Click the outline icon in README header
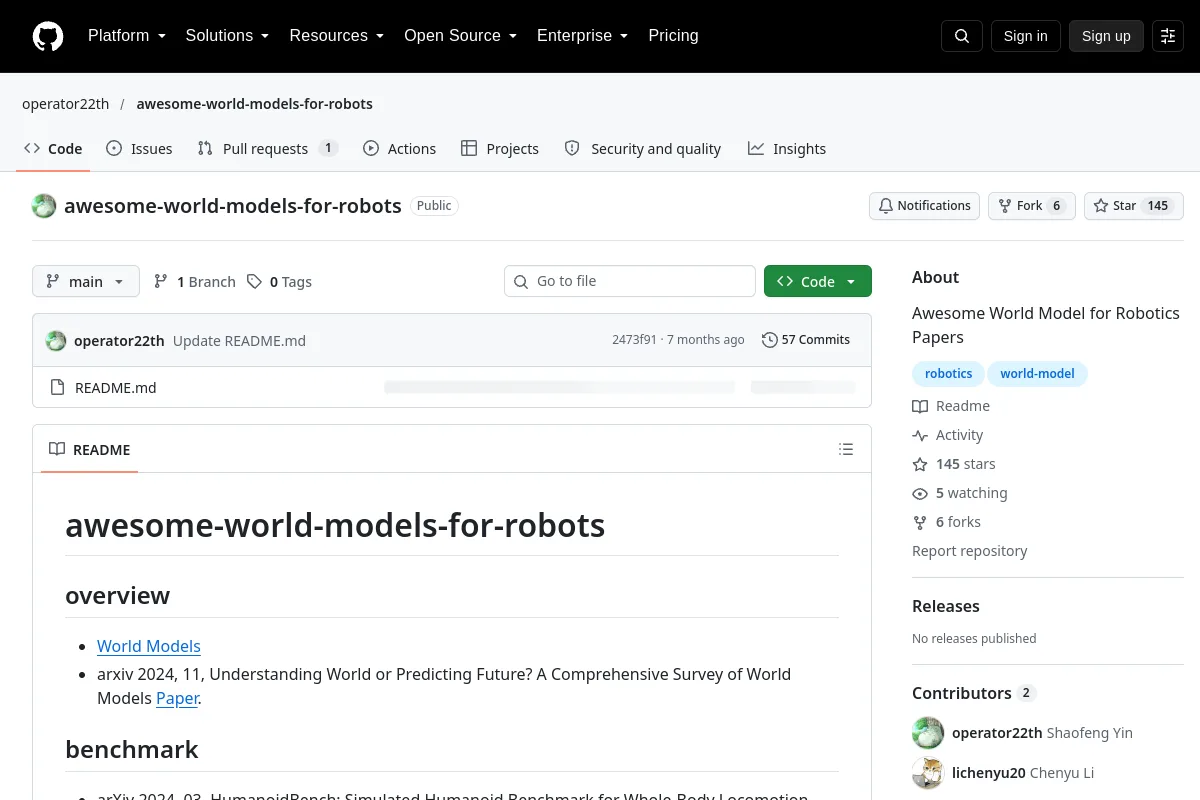Screen dimensions: 1200x800 pos(846,450)
